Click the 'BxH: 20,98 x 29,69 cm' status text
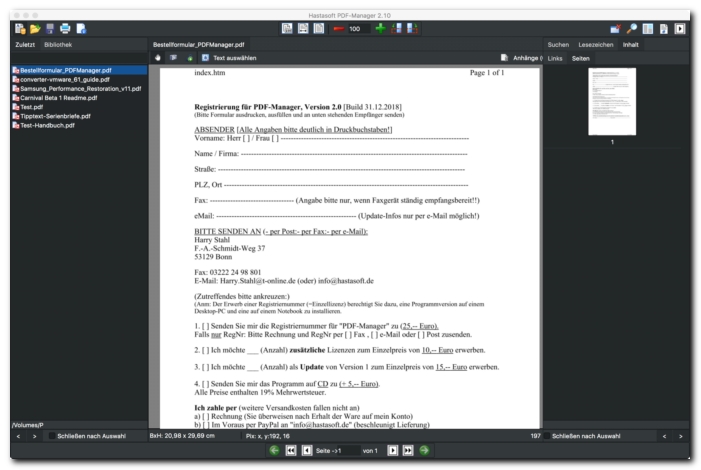This screenshot has width=701, height=470. click(182, 436)
